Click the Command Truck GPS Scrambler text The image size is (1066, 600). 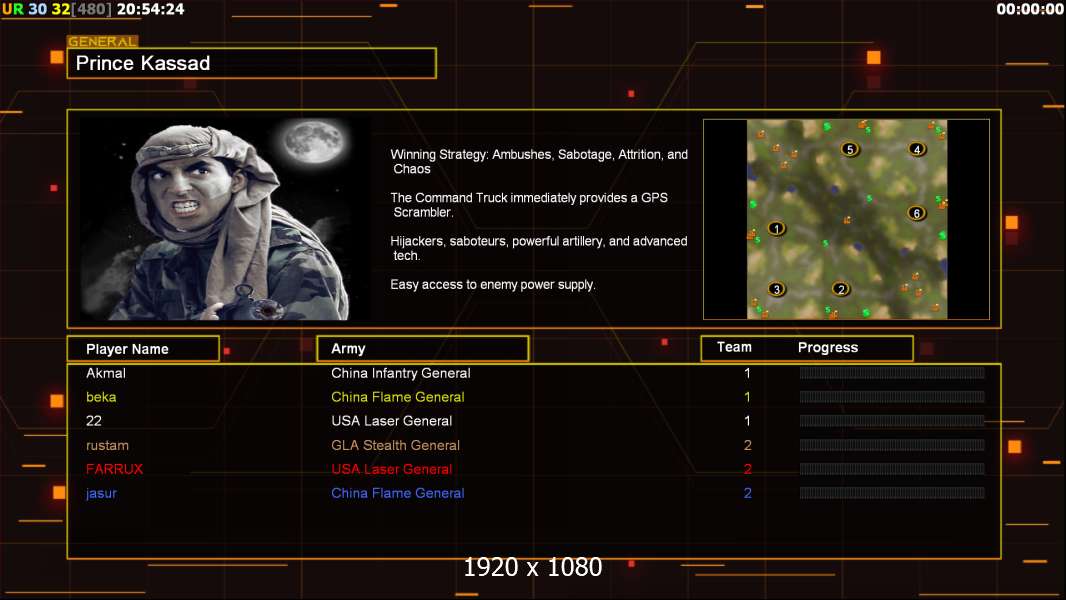coord(529,205)
